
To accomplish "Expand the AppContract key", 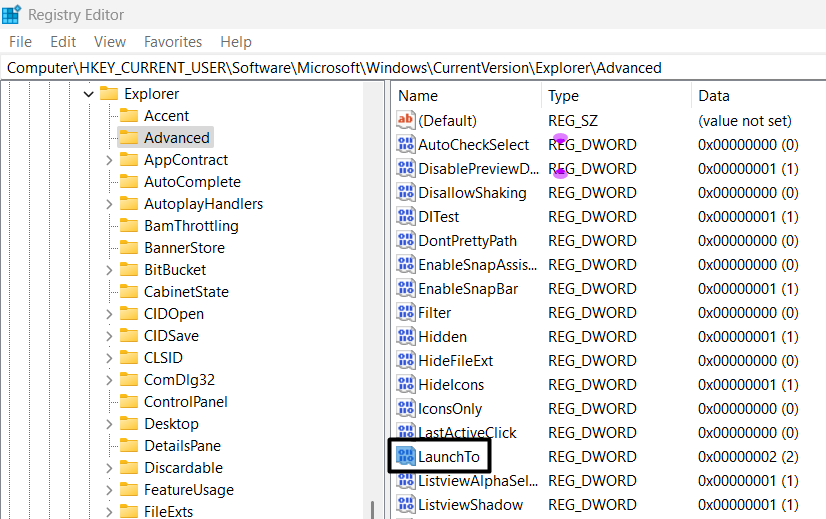I will point(109,160).
